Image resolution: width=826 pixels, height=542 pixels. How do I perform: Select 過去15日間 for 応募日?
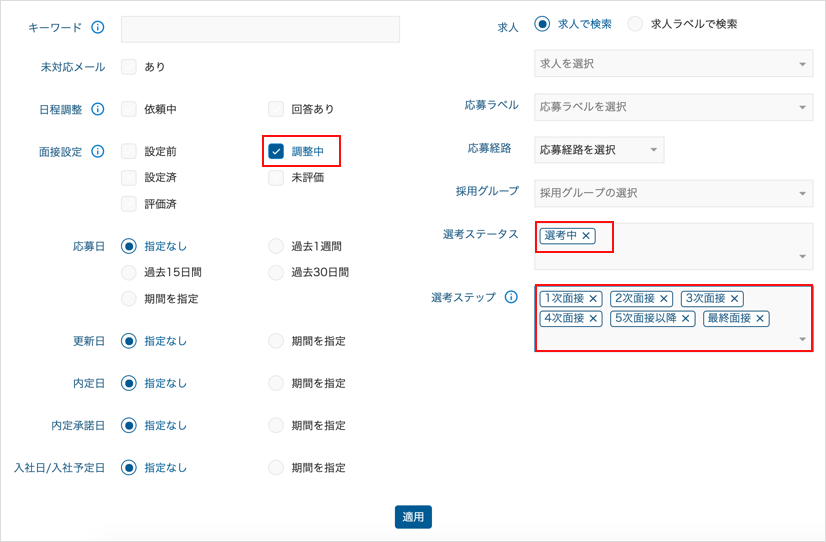point(129,272)
